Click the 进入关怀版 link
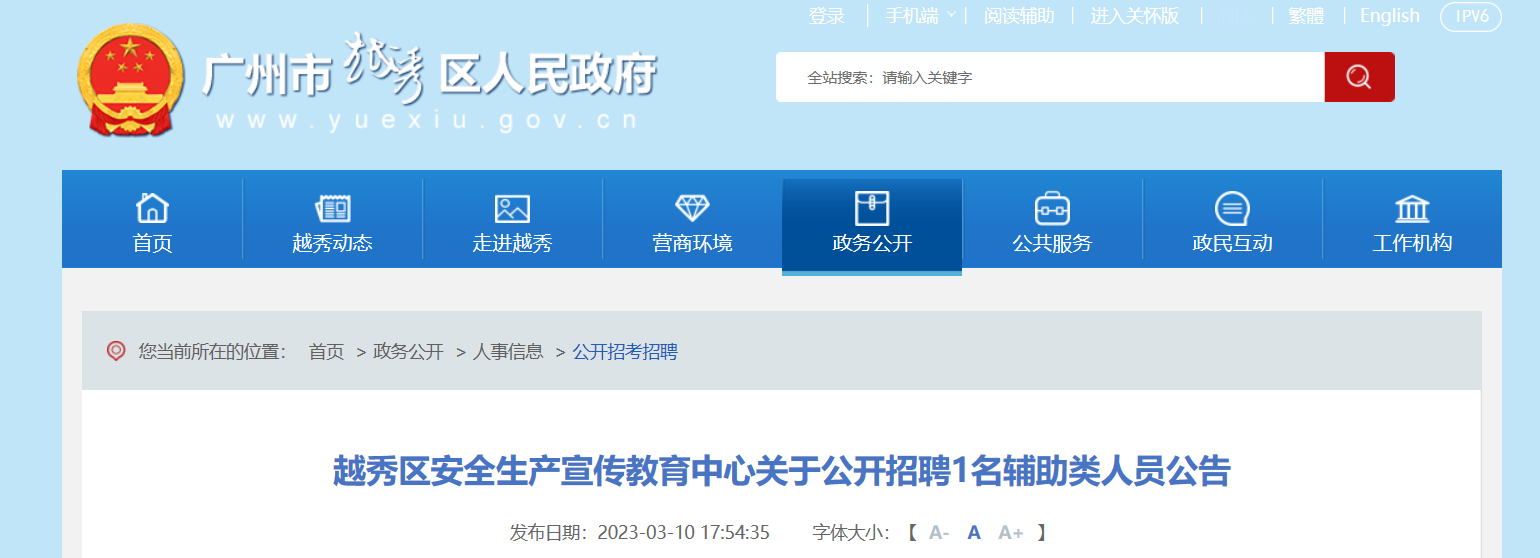Screen dimensions: 1540x558 point(1134,16)
